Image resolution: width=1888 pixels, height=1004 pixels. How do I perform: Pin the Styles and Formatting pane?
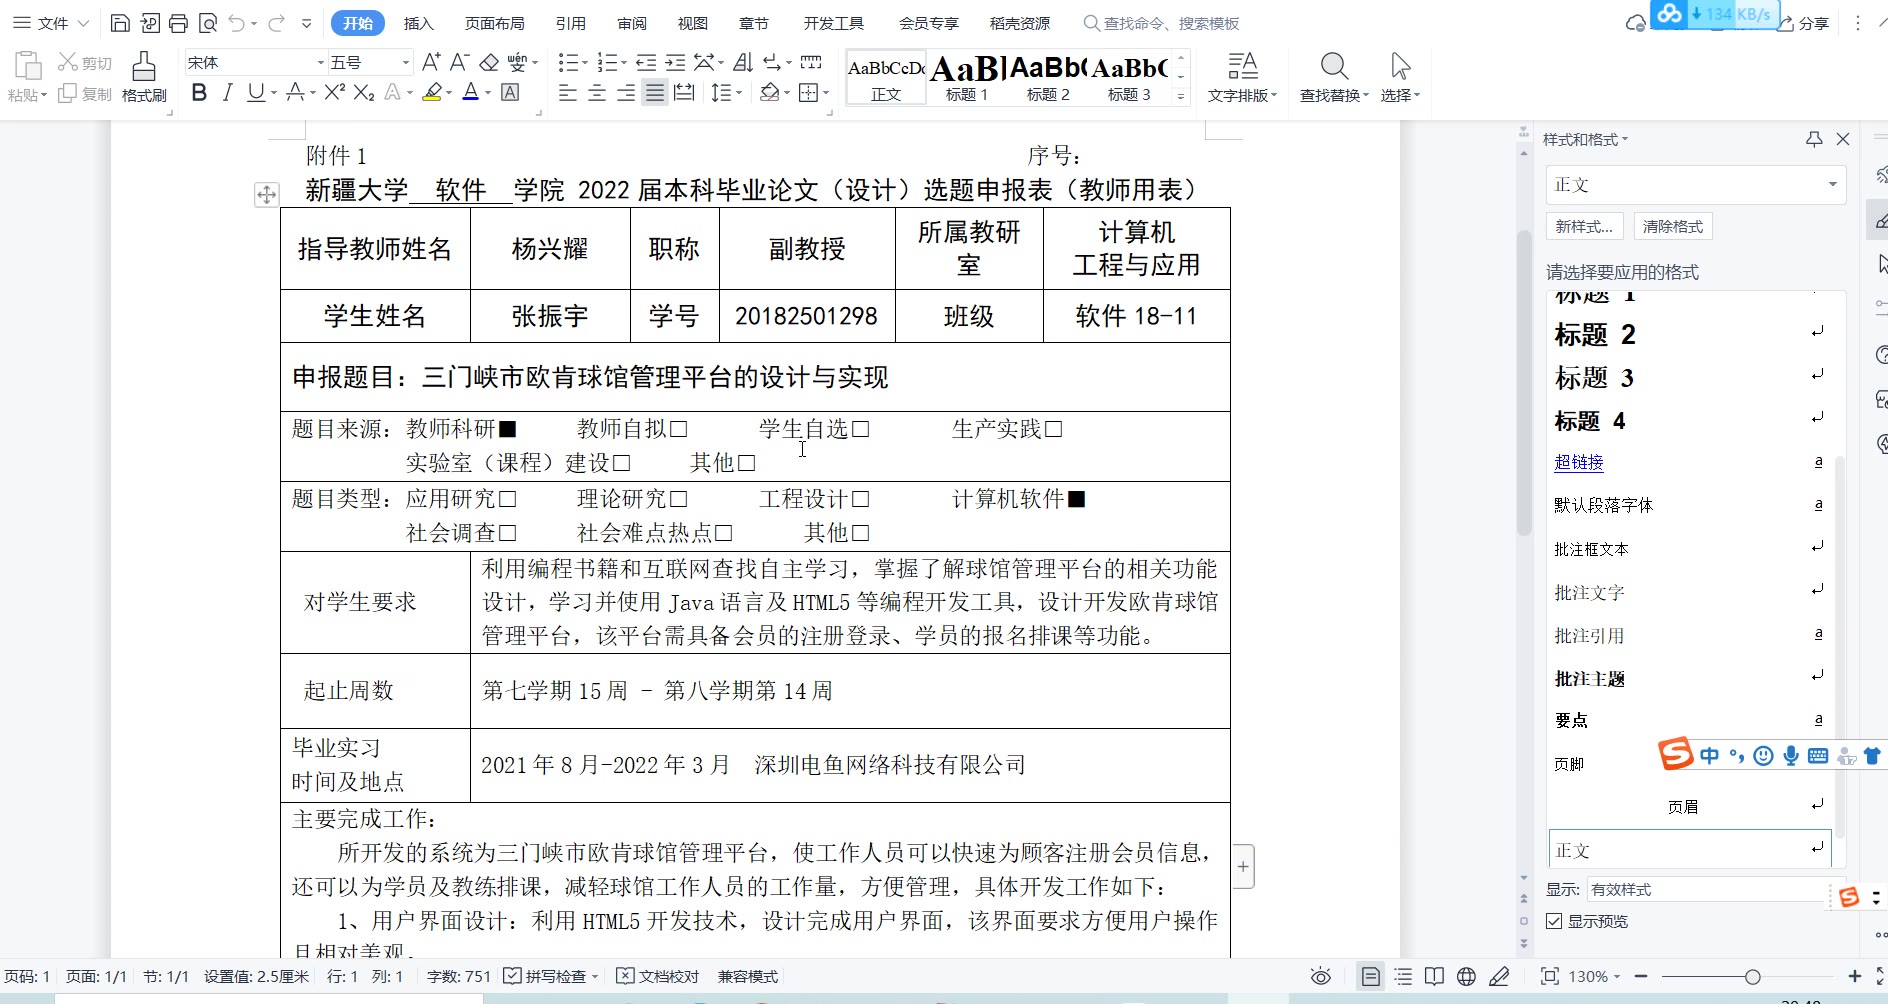[x=1814, y=139]
